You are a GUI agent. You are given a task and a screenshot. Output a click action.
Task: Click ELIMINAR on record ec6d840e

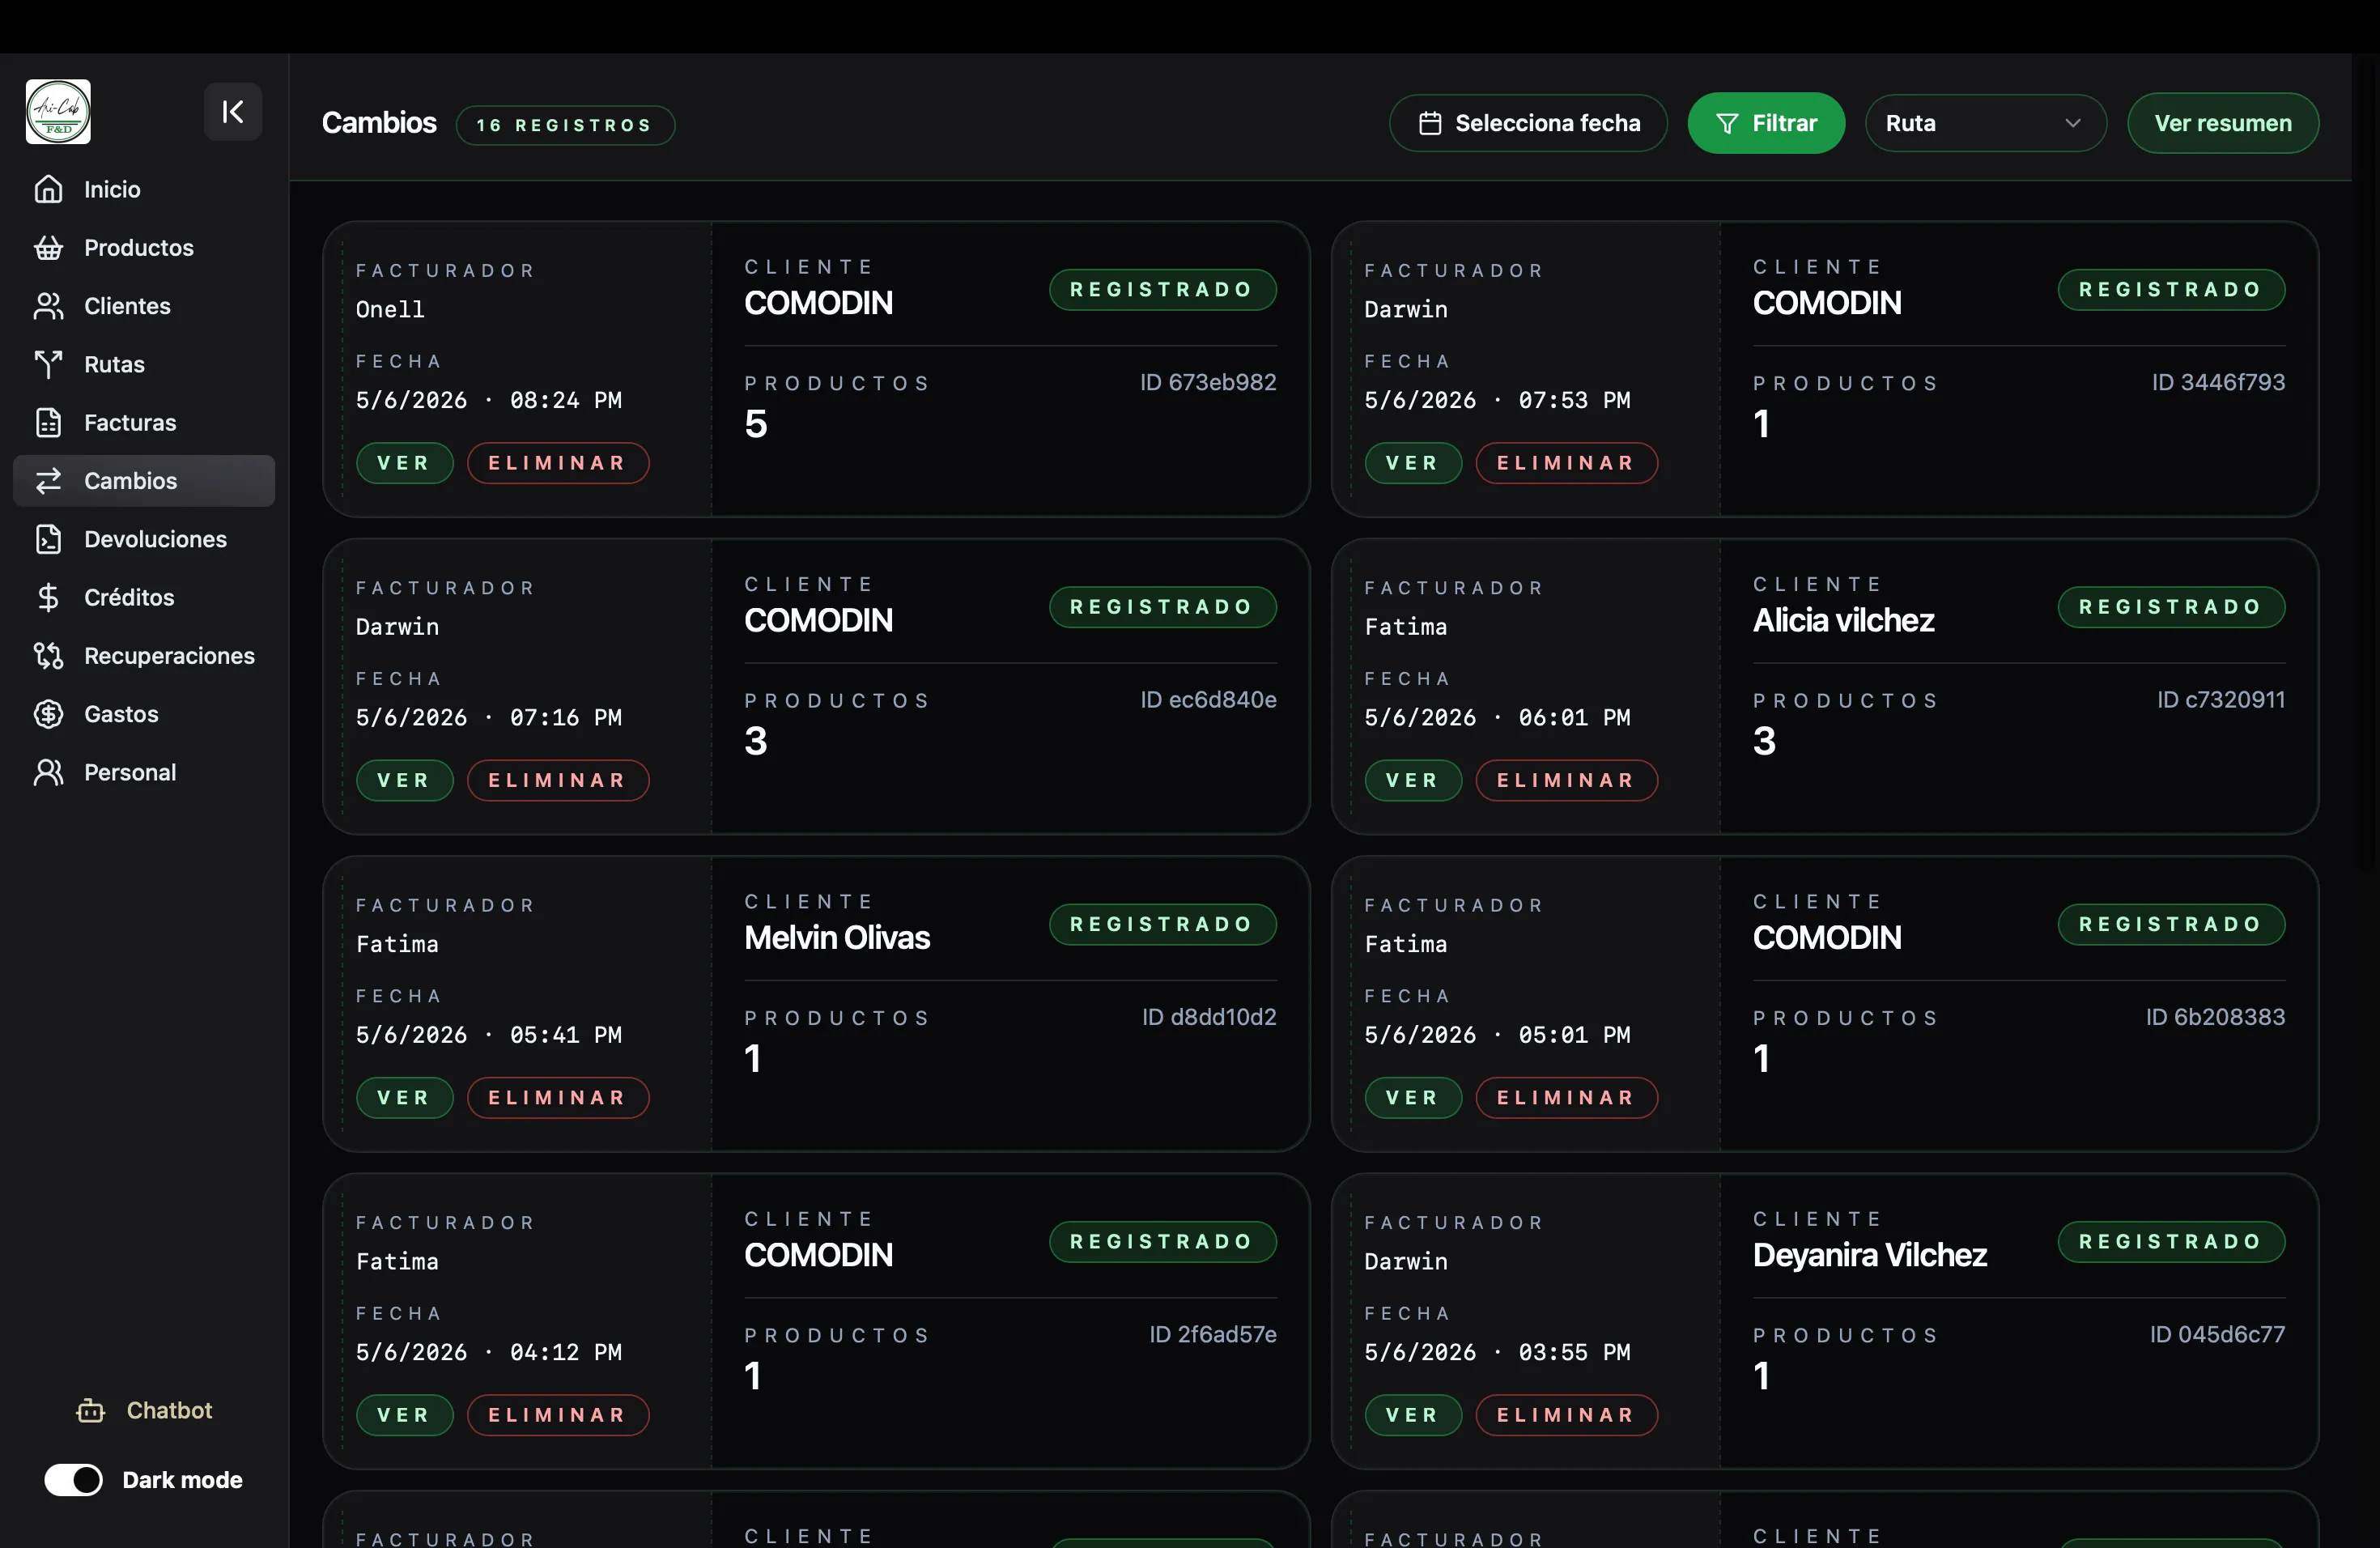tap(558, 780)
